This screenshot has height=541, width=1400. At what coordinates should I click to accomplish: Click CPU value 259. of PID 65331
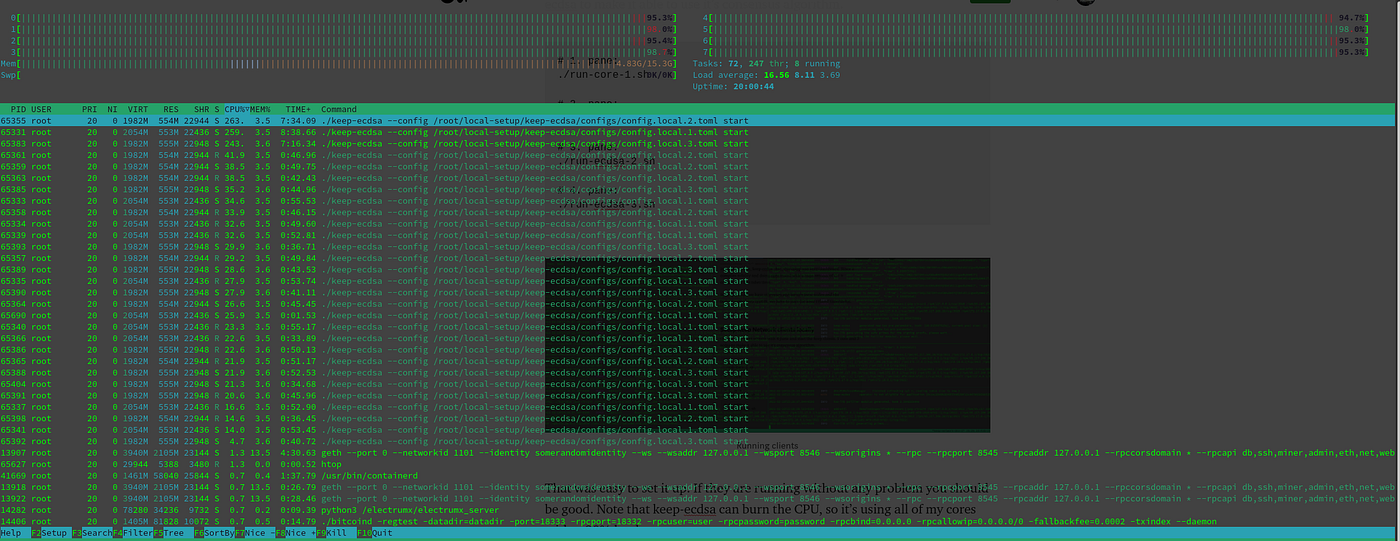pos(235,132)
